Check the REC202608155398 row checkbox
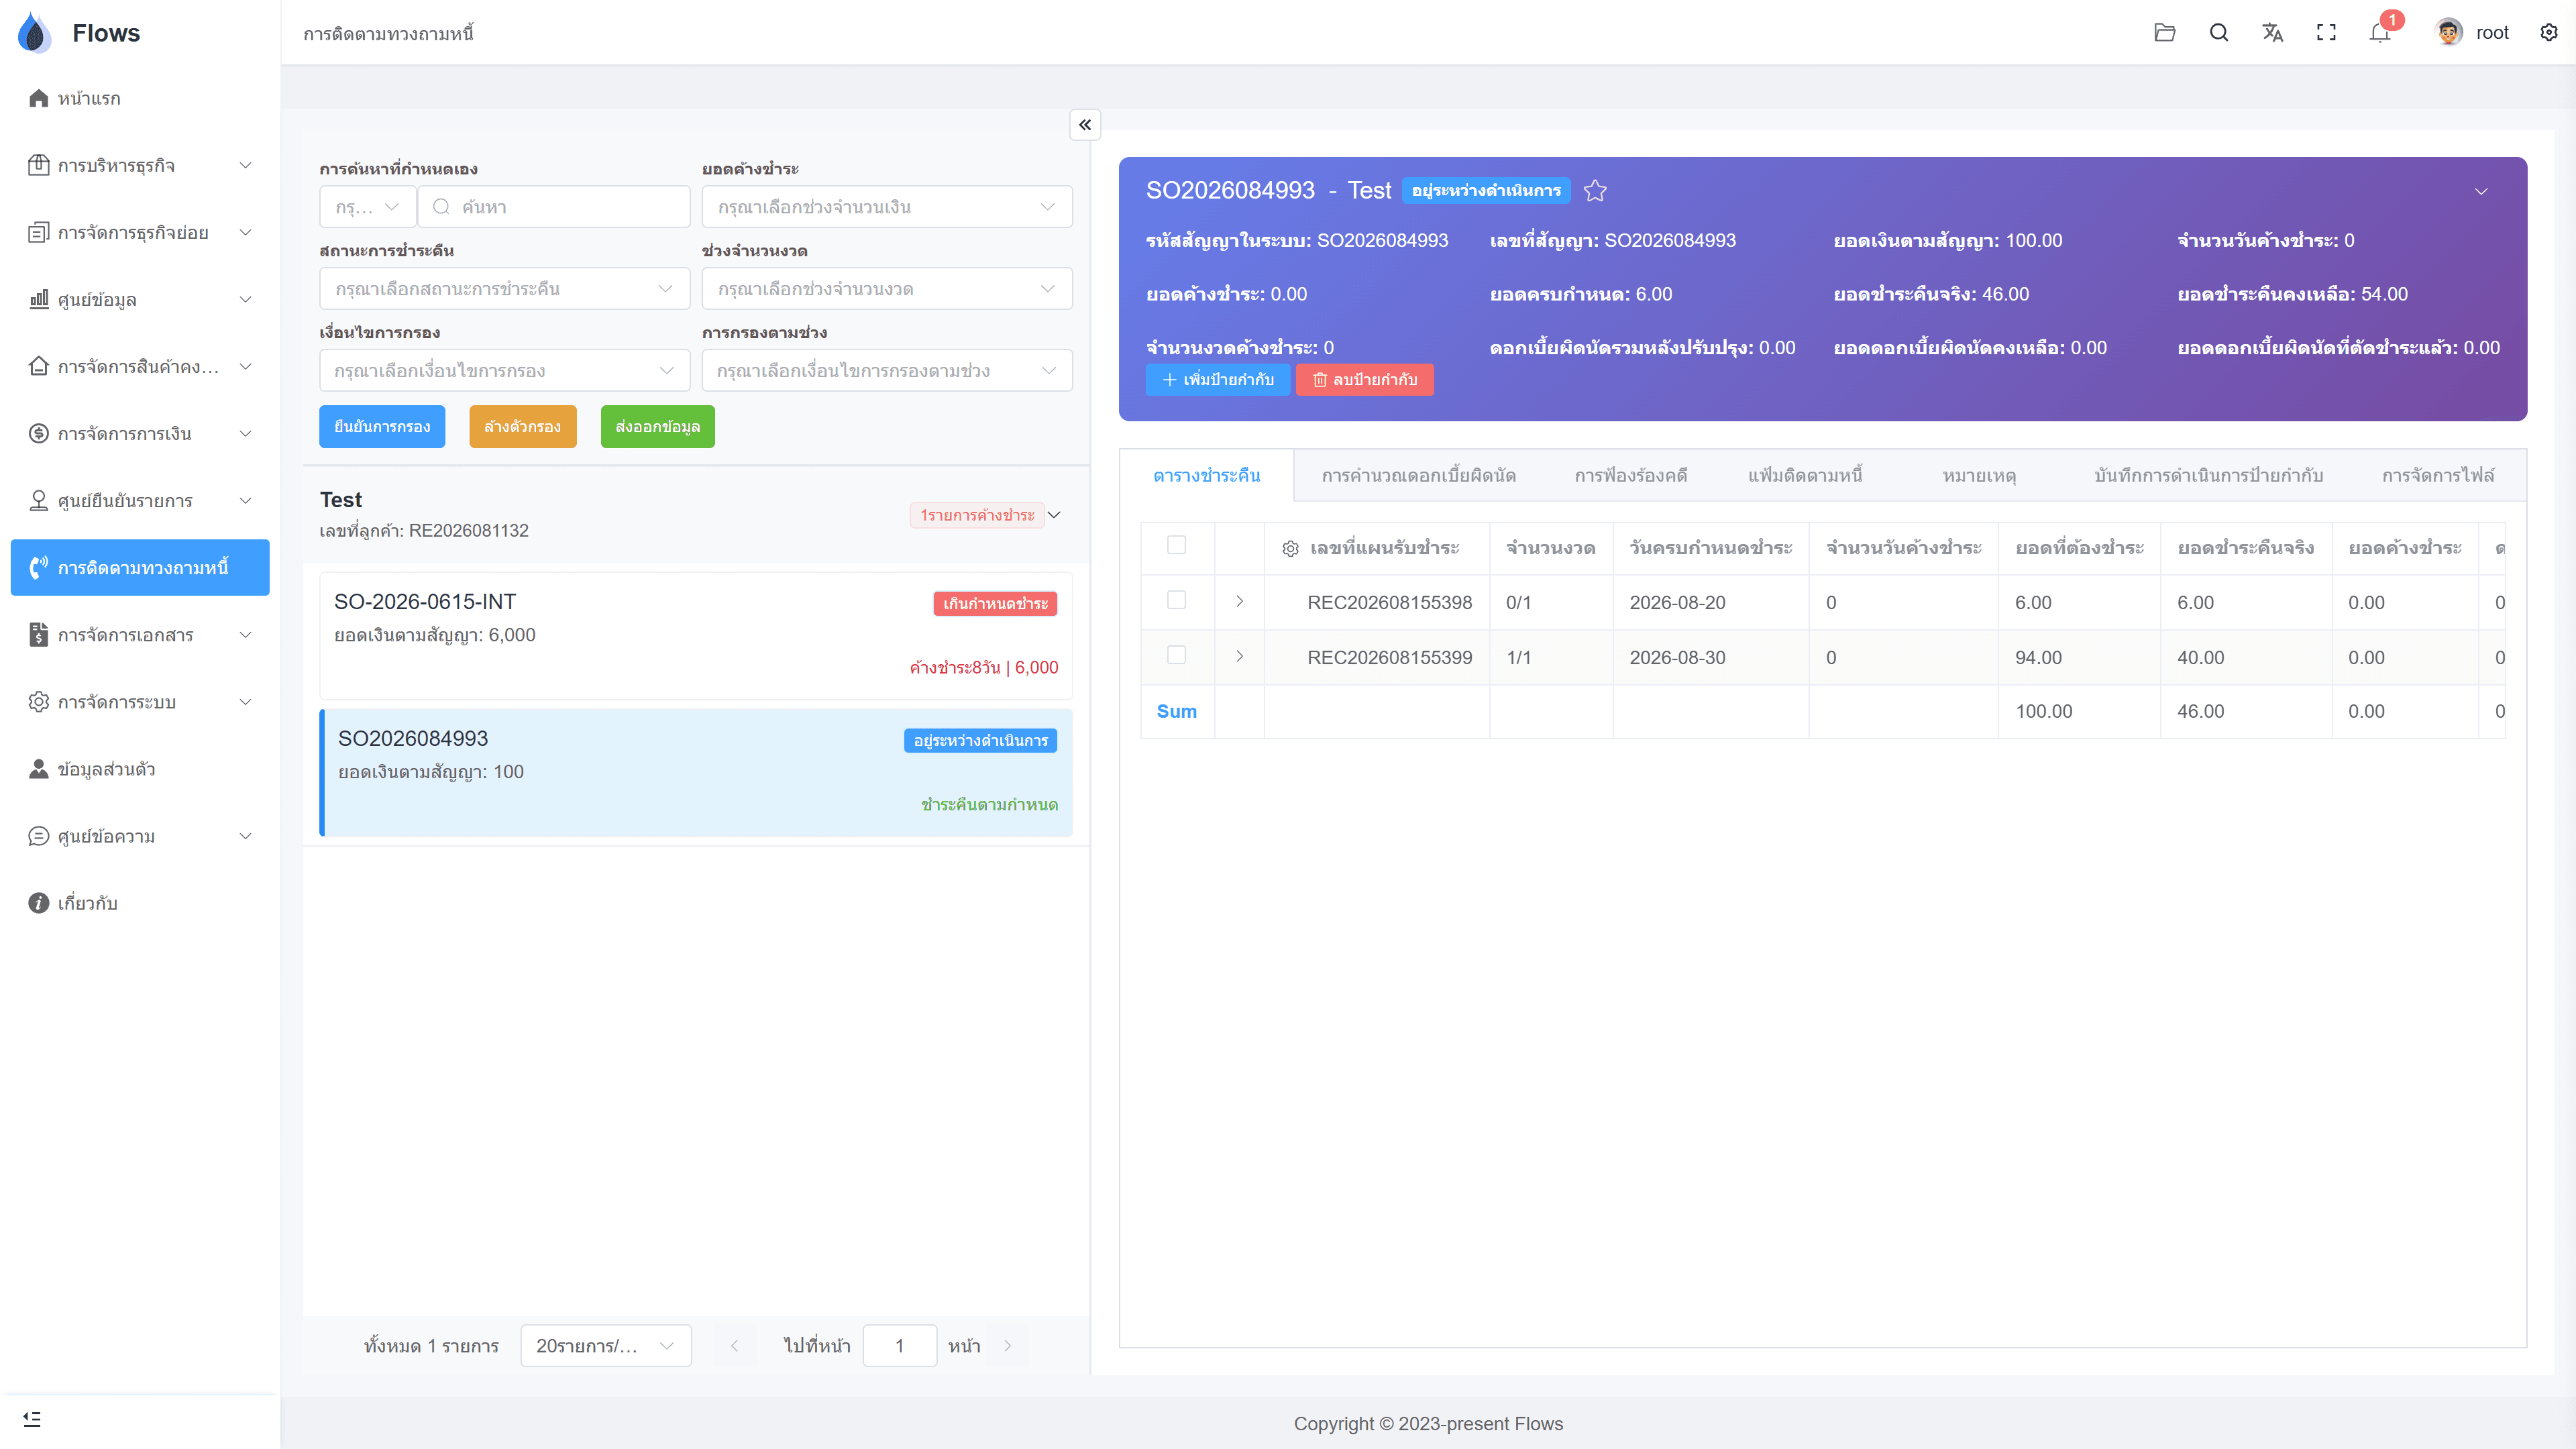 [1176, 600]
